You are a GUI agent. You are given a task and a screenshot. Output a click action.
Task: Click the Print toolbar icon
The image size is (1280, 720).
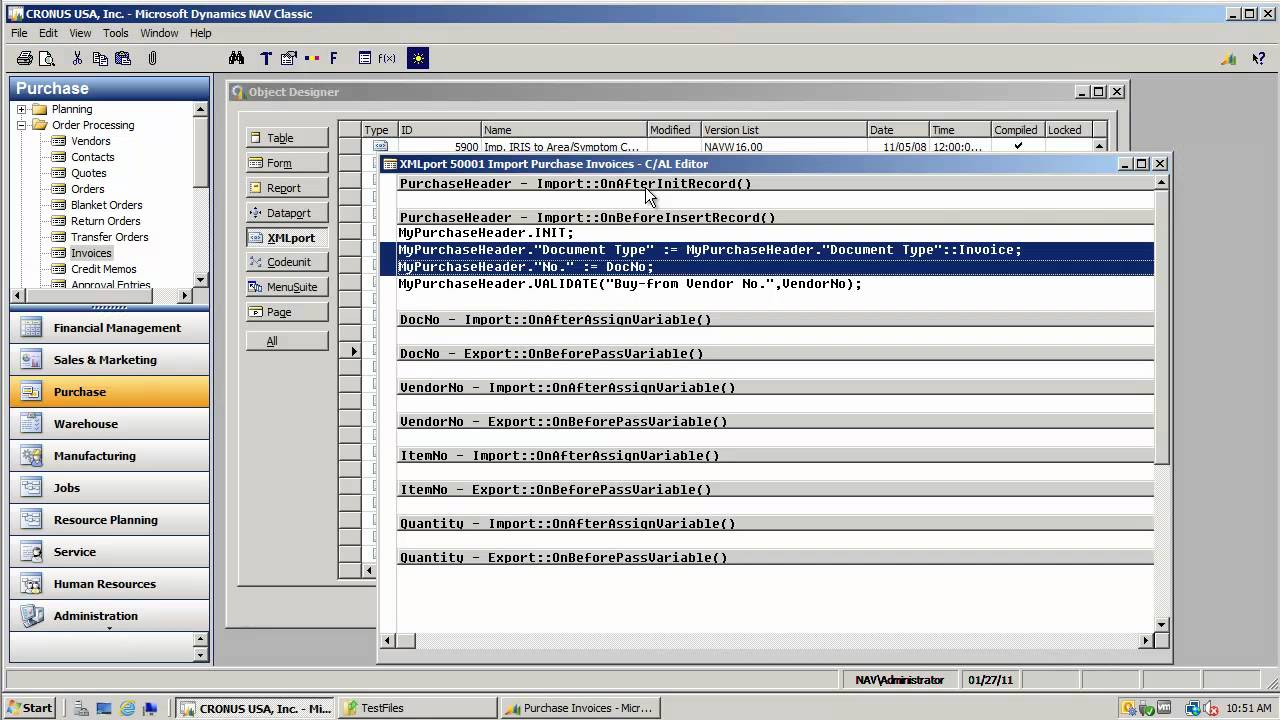coord(25,59)
